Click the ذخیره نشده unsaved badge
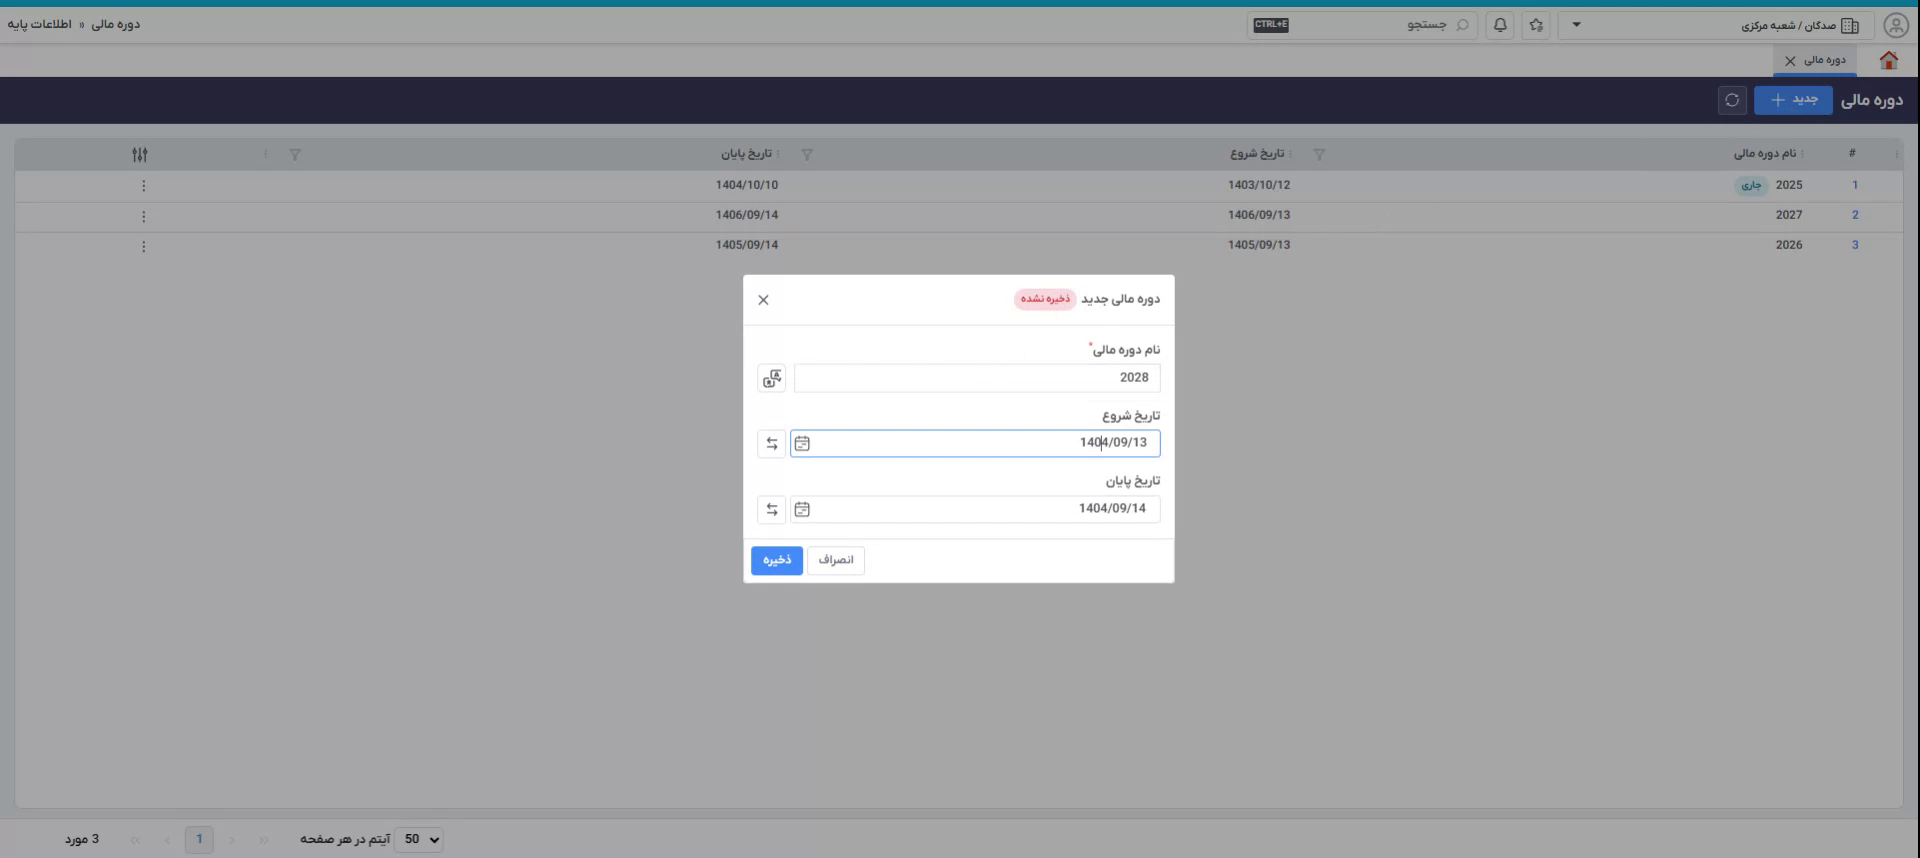Viewport: 1920px width, 858px height. coord(1045,299)
